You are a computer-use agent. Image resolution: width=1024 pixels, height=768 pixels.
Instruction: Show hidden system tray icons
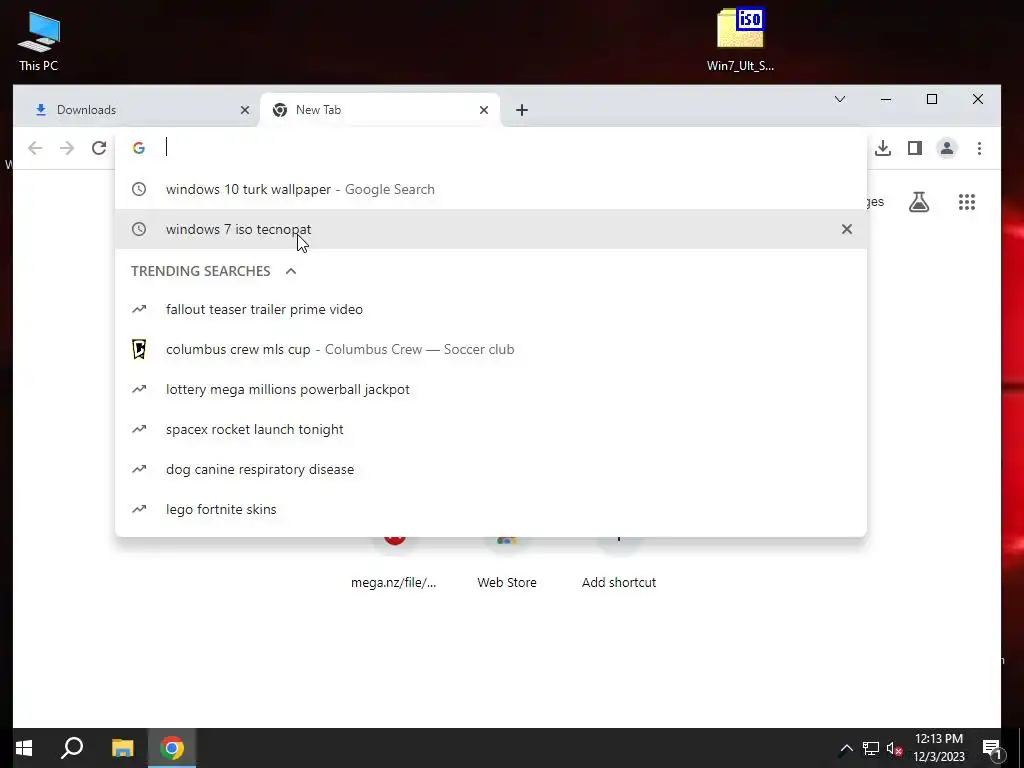pos(846,748)
